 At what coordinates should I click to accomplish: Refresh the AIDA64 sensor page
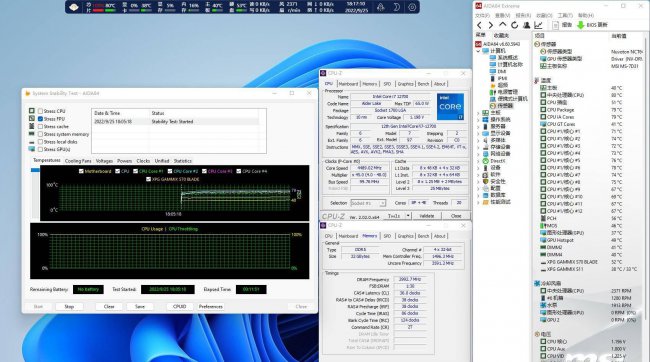[x=514, y=25]
